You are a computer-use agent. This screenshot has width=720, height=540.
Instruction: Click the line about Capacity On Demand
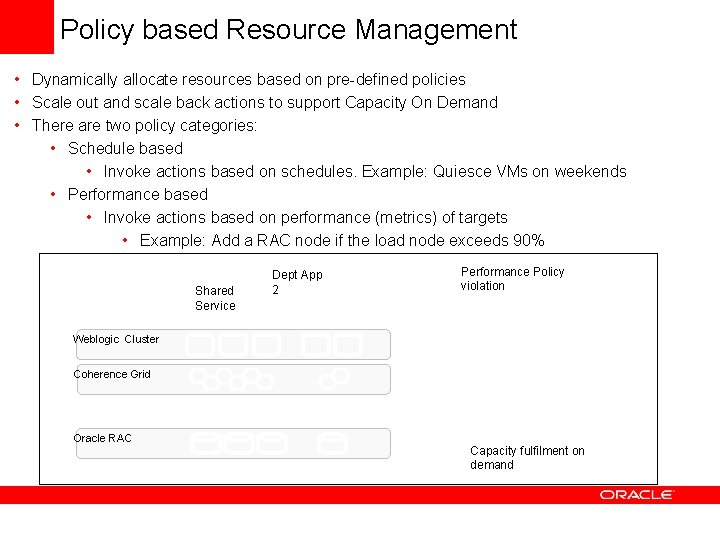click(264, 102)
